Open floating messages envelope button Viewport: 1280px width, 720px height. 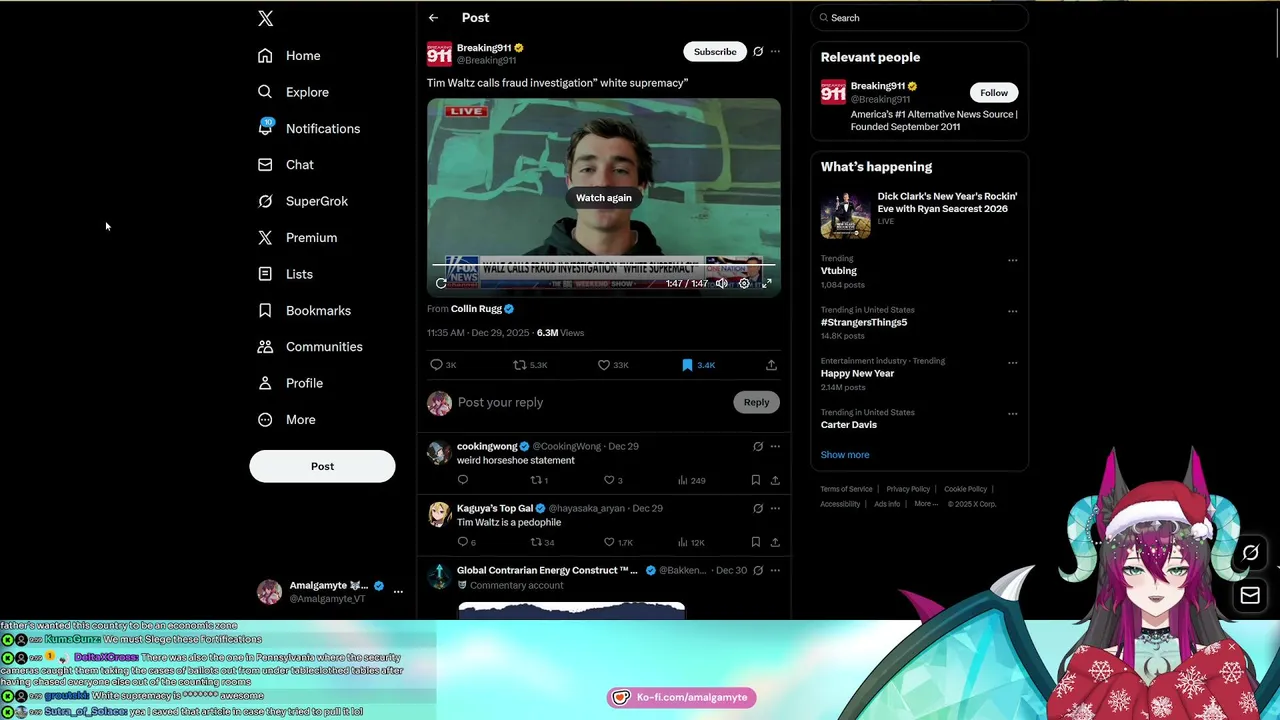click(x=1250, y=596)
